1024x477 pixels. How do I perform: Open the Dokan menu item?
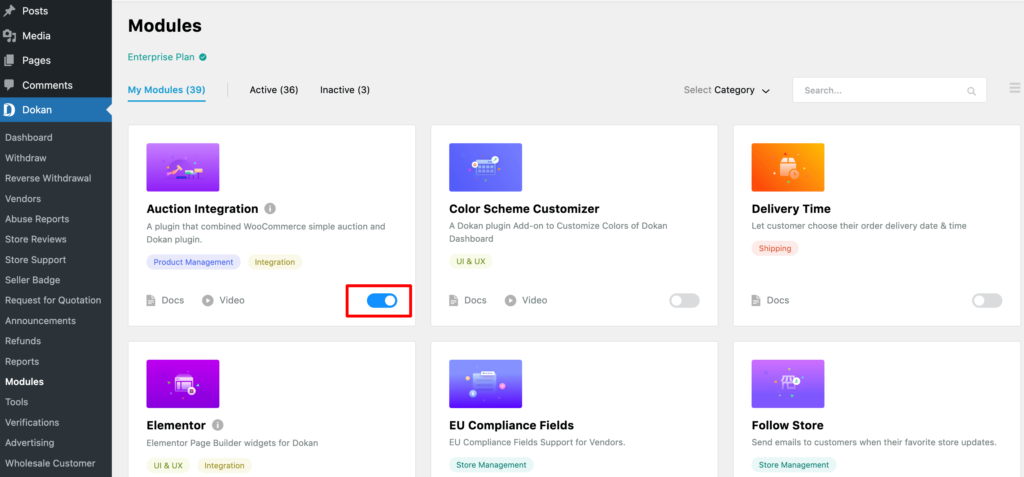pyautogui.click(x=56, y=110)
